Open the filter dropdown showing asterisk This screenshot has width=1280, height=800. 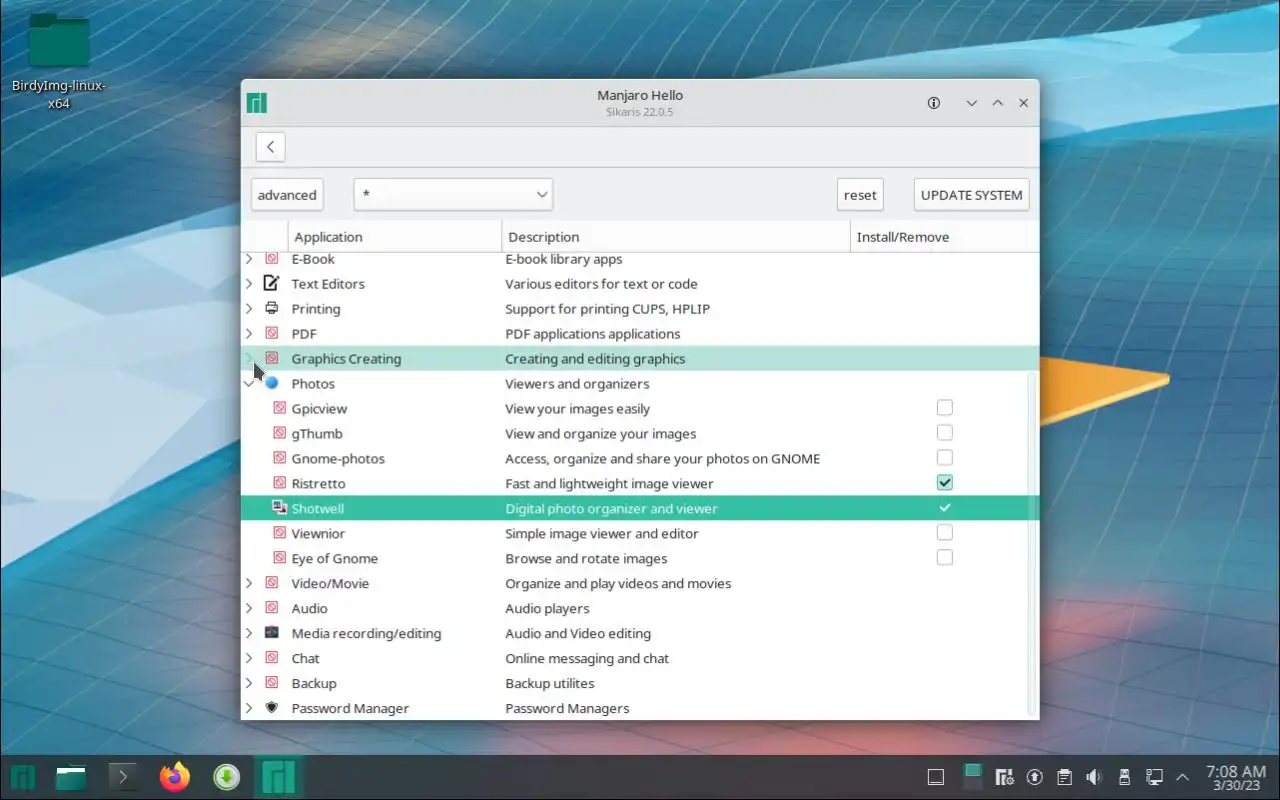[453, 194]
